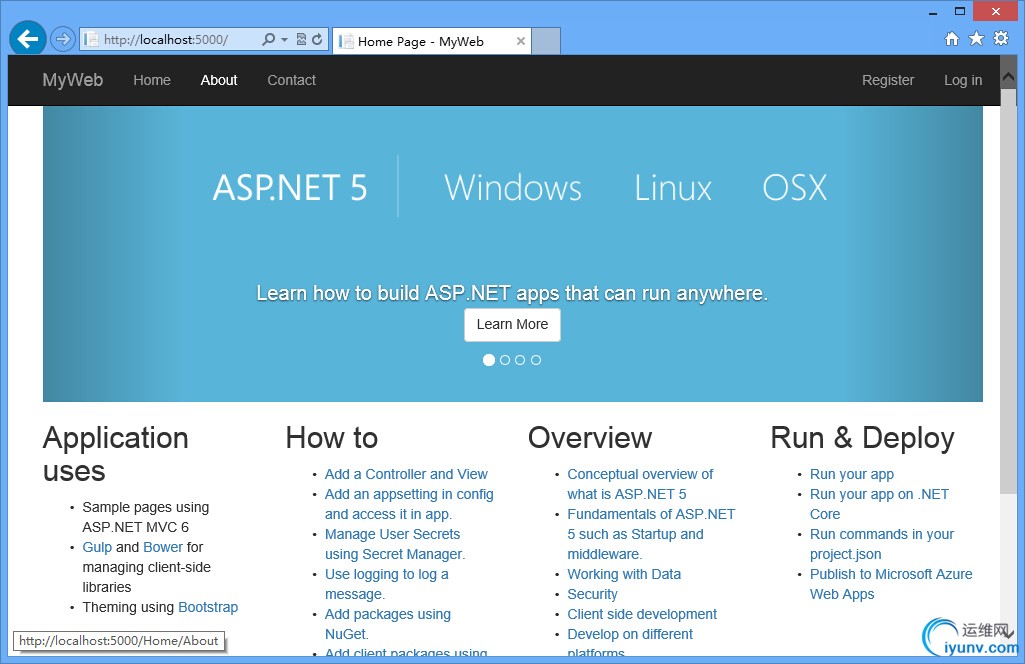
Task: Select the Home Page - MyWeb tab
Action: tap(431, 41)
